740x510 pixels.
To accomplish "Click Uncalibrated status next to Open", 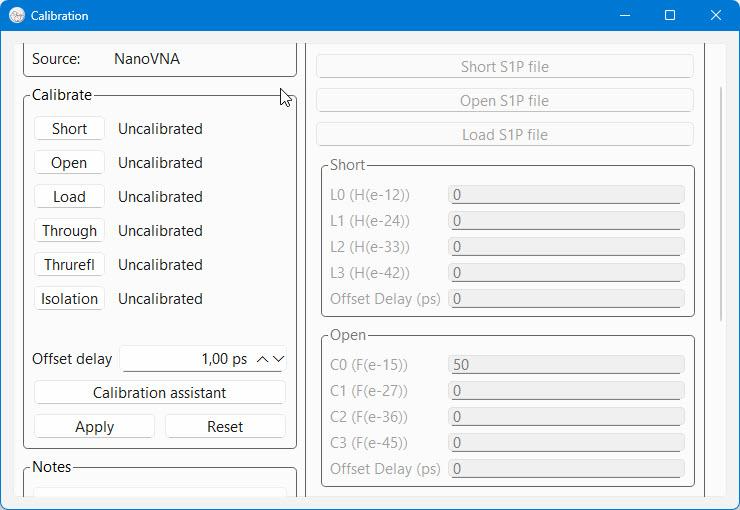I will pyautogui.click(x=160, y=163).
